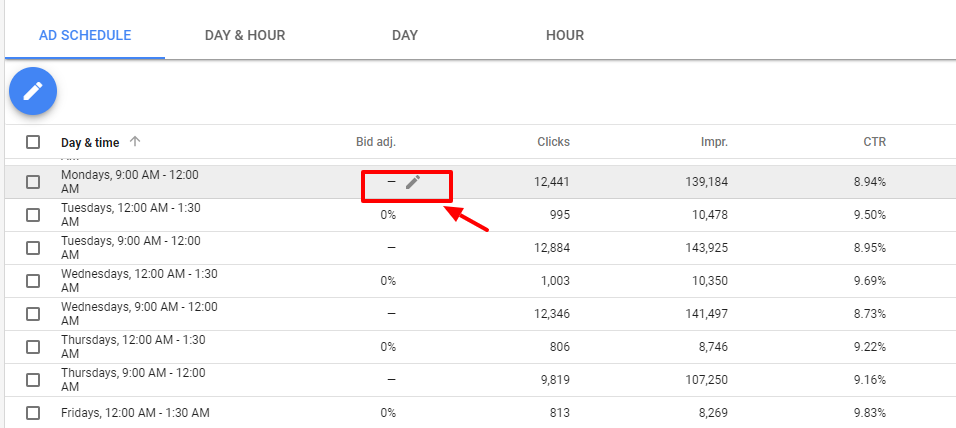
Task: Click the CTR column header
Action: click(x=875, y=142)
